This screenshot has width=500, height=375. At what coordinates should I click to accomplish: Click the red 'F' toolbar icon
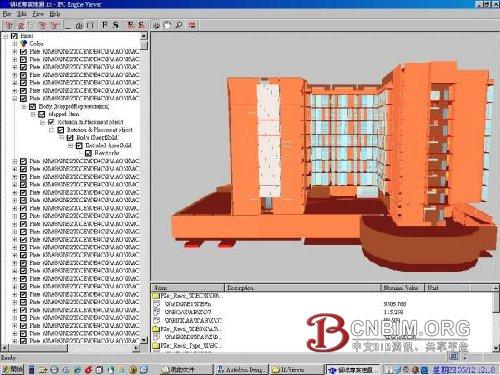coord(131,25)
